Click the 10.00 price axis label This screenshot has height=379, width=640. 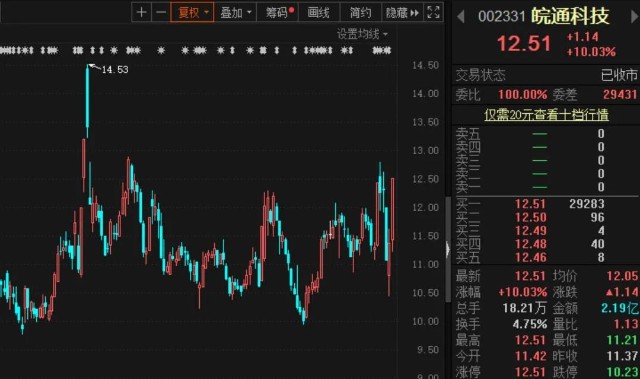tap(425, 321)
